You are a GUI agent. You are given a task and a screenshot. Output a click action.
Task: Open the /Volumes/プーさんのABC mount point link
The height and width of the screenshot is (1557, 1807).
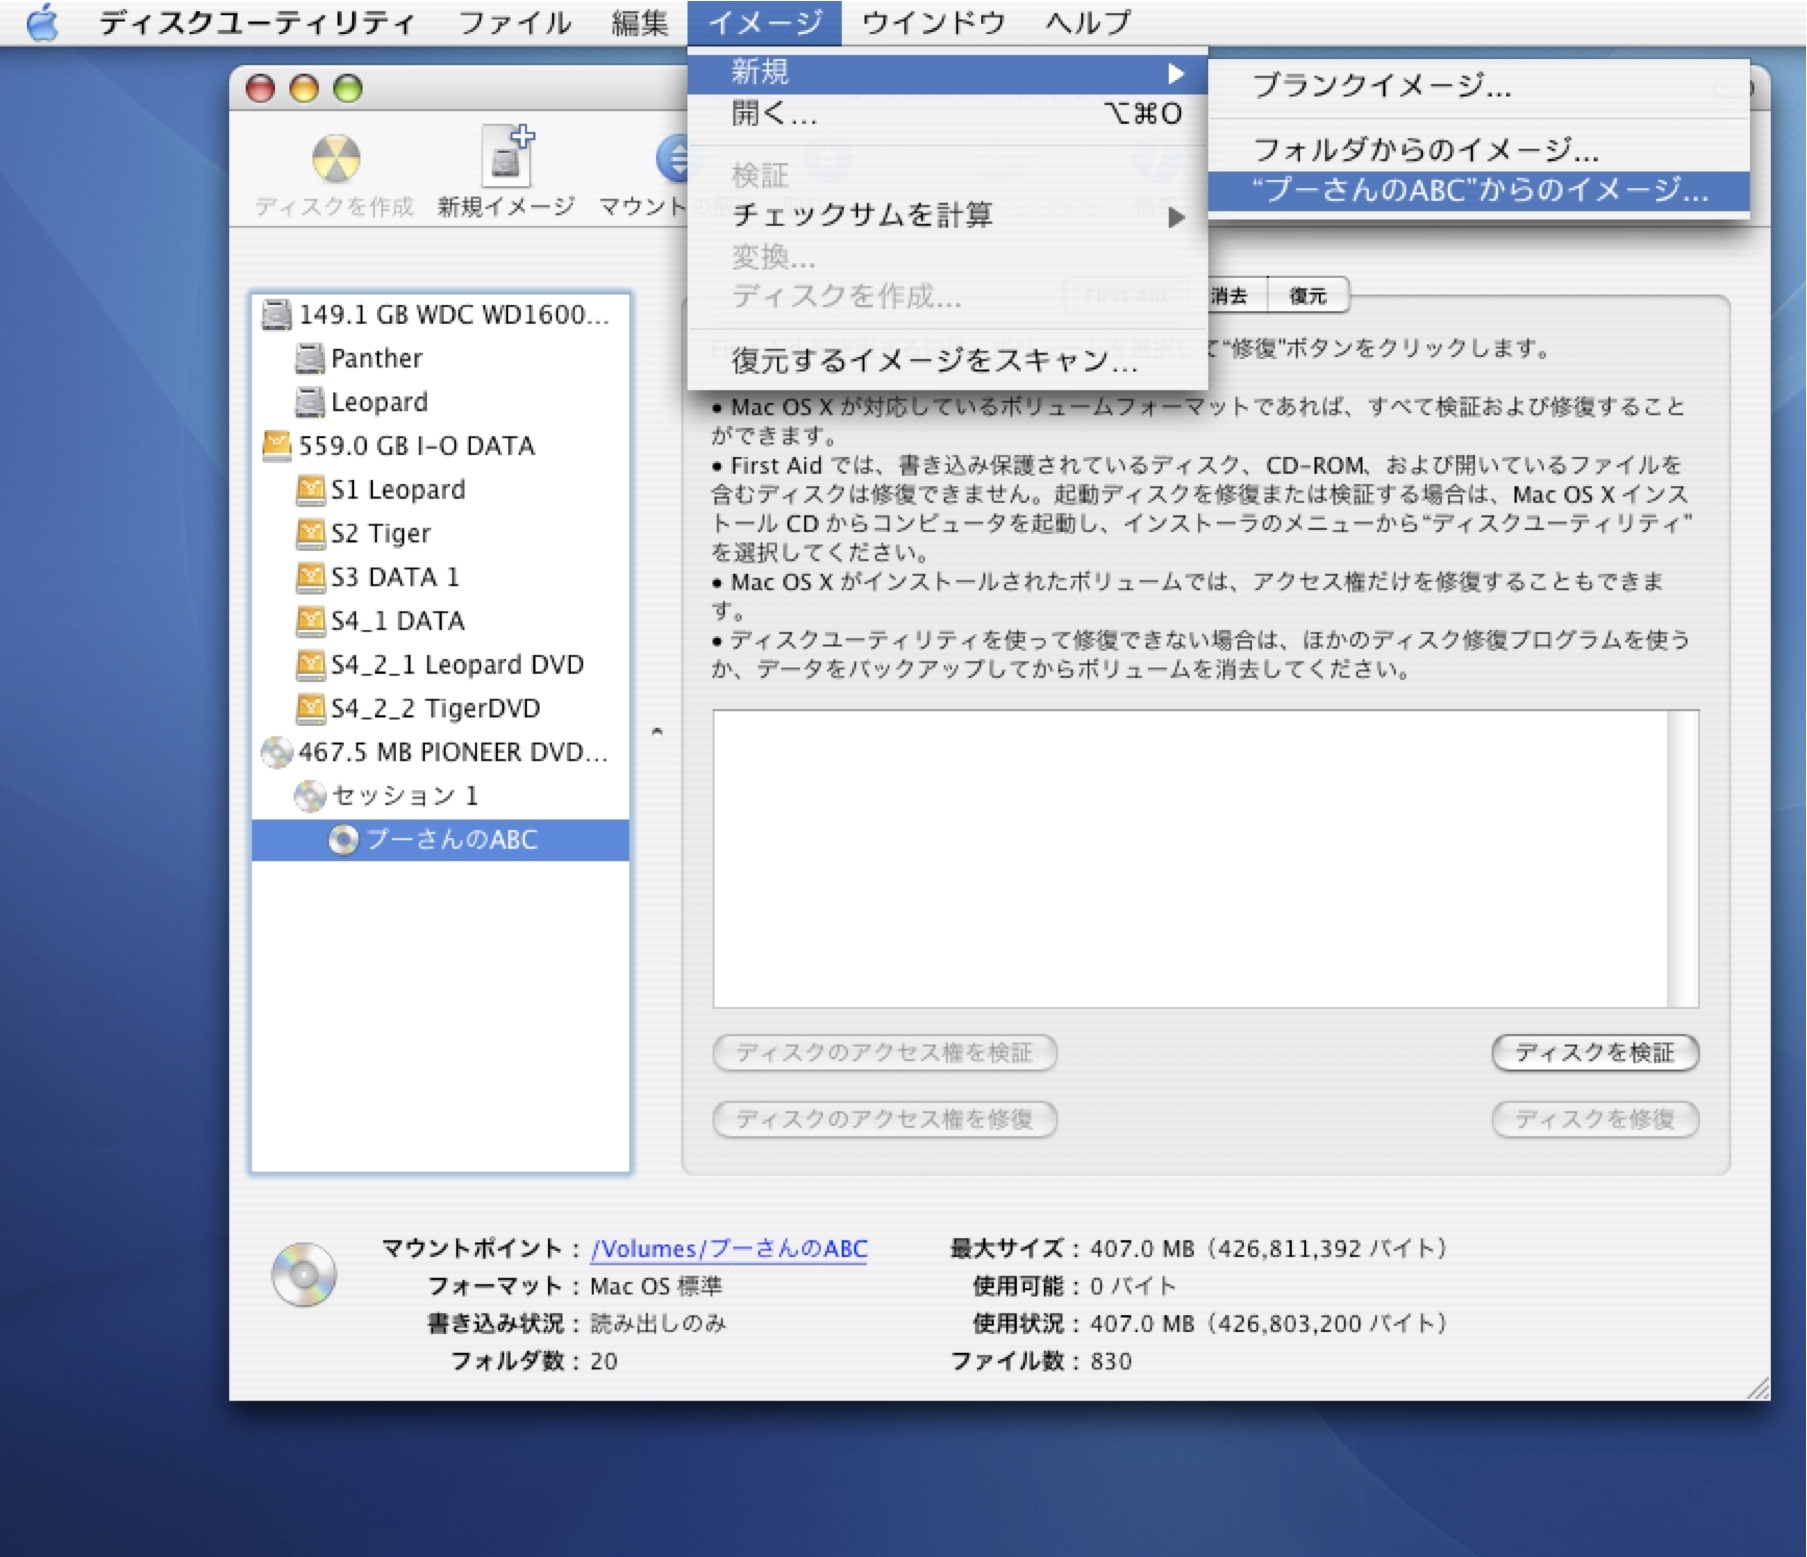click(x=729, y=1248)
